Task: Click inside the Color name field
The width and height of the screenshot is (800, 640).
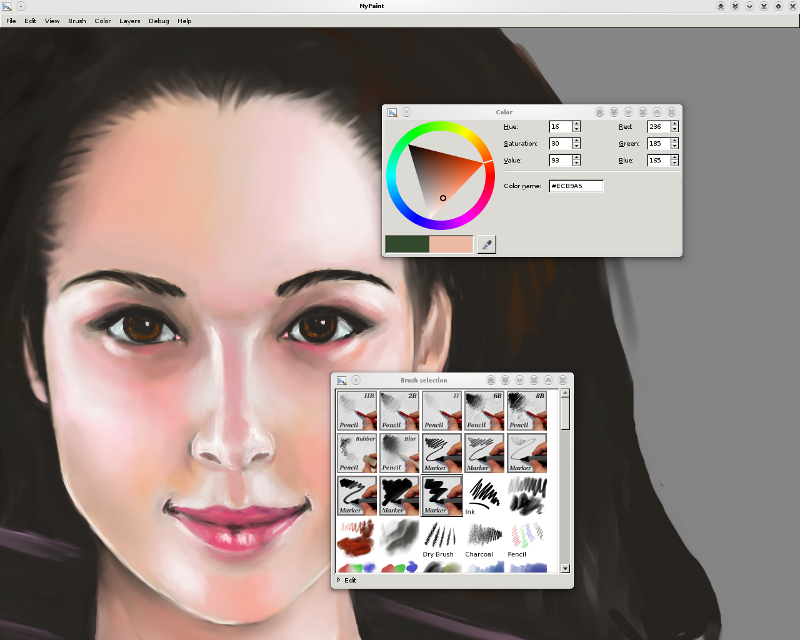Action: coord(575,185)
